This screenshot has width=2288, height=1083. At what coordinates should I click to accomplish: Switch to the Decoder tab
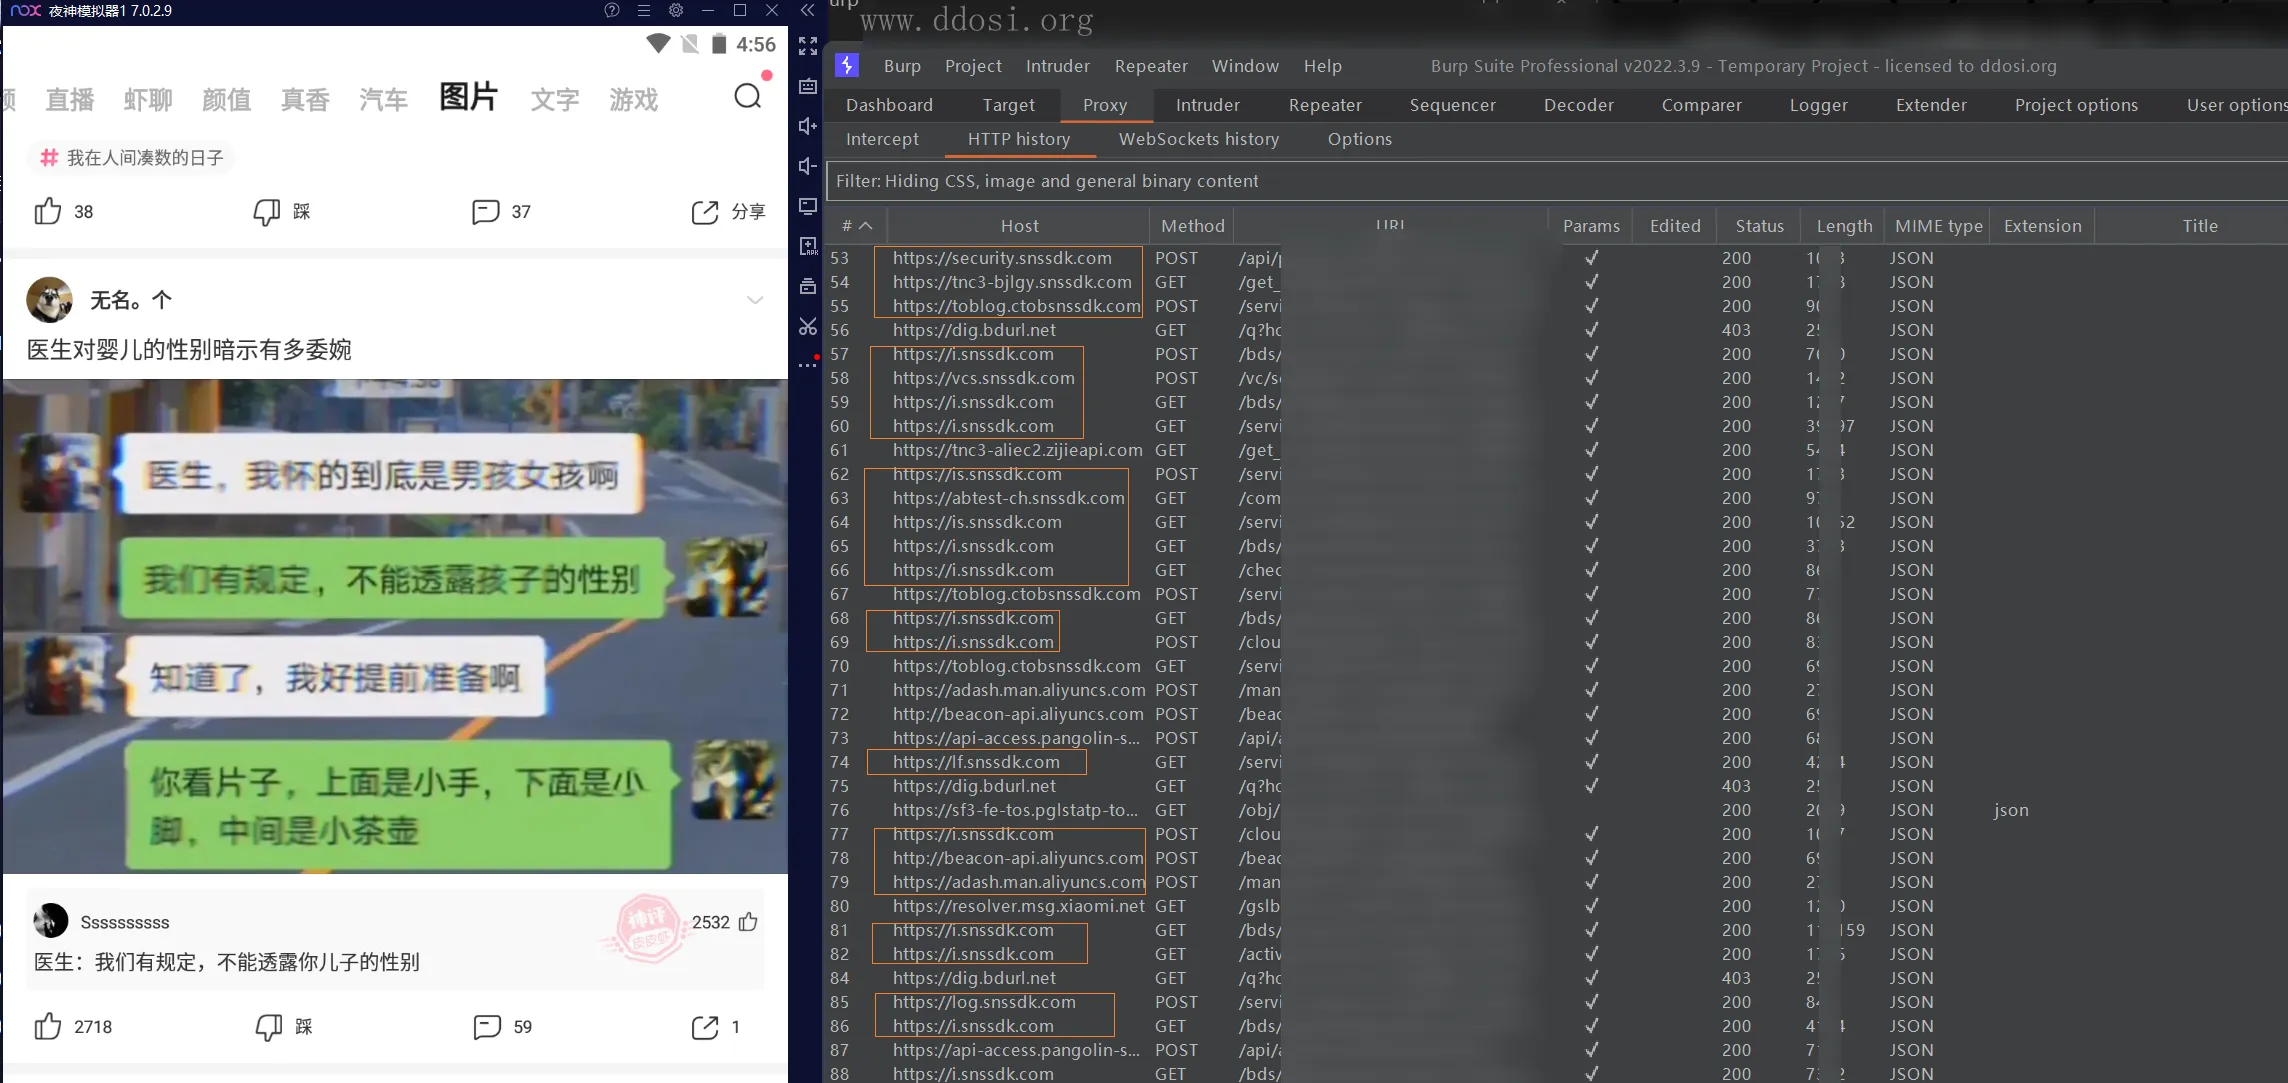pyautogui.click(x=1578, y=105)
